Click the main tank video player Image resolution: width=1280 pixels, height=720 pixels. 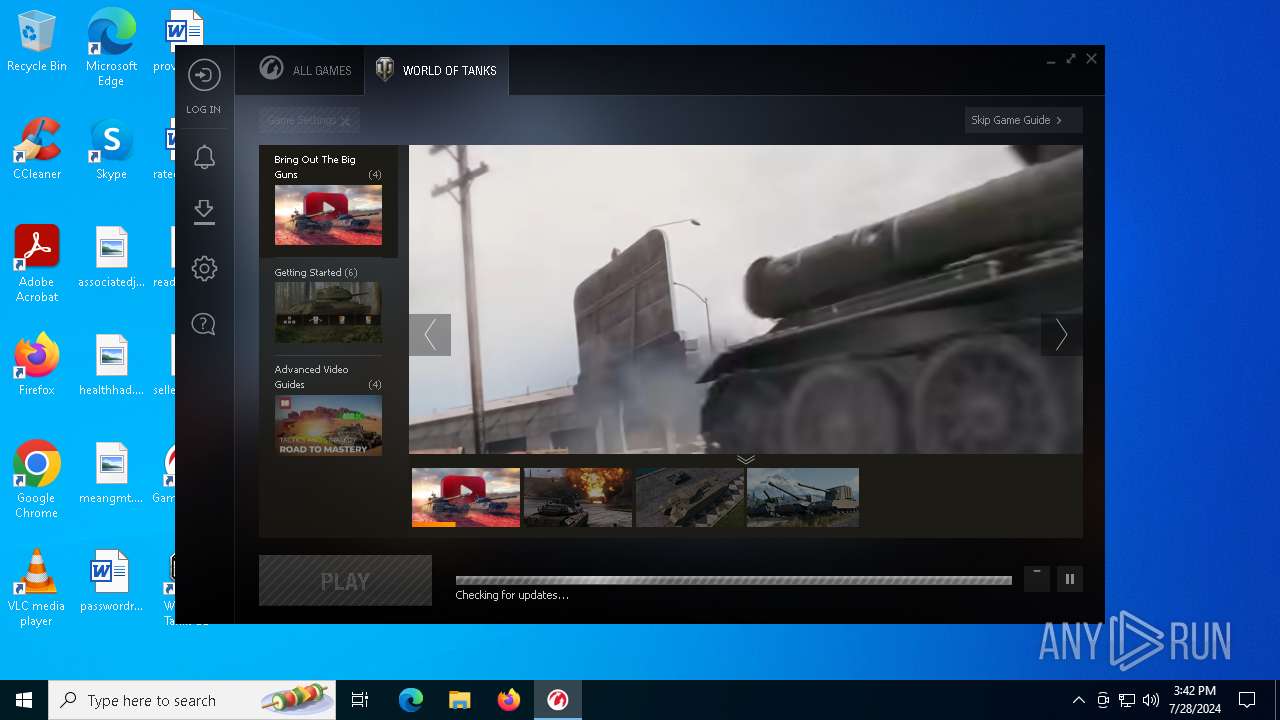coord(746,299)
